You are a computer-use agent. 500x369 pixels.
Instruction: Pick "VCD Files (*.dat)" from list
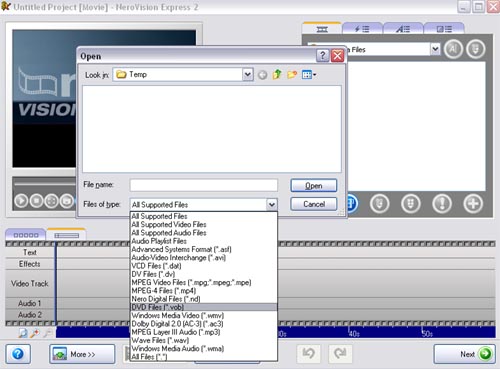coord(204,266)
